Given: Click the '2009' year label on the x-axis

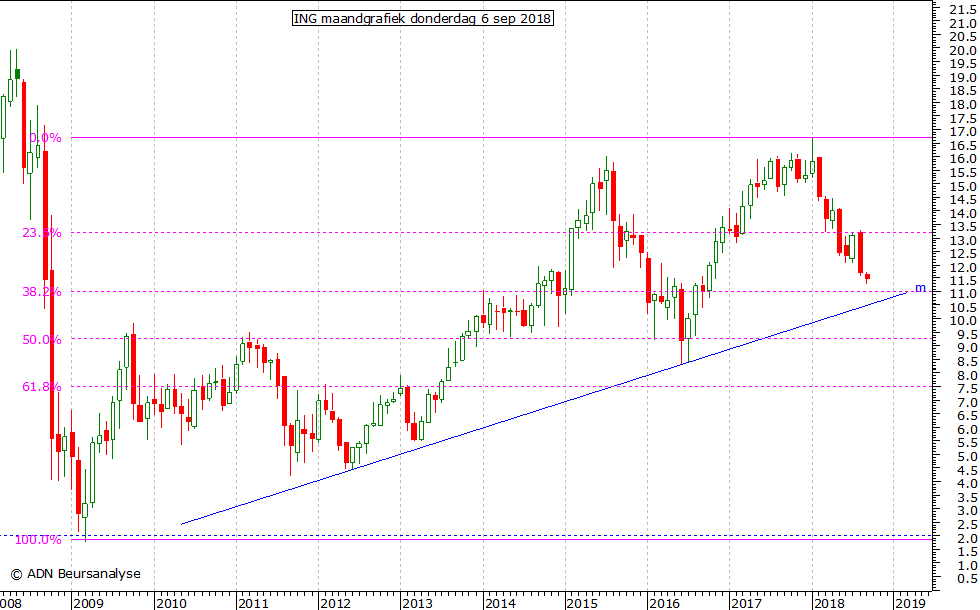Looking at the screenshot, I should click(x=88, y=603).
